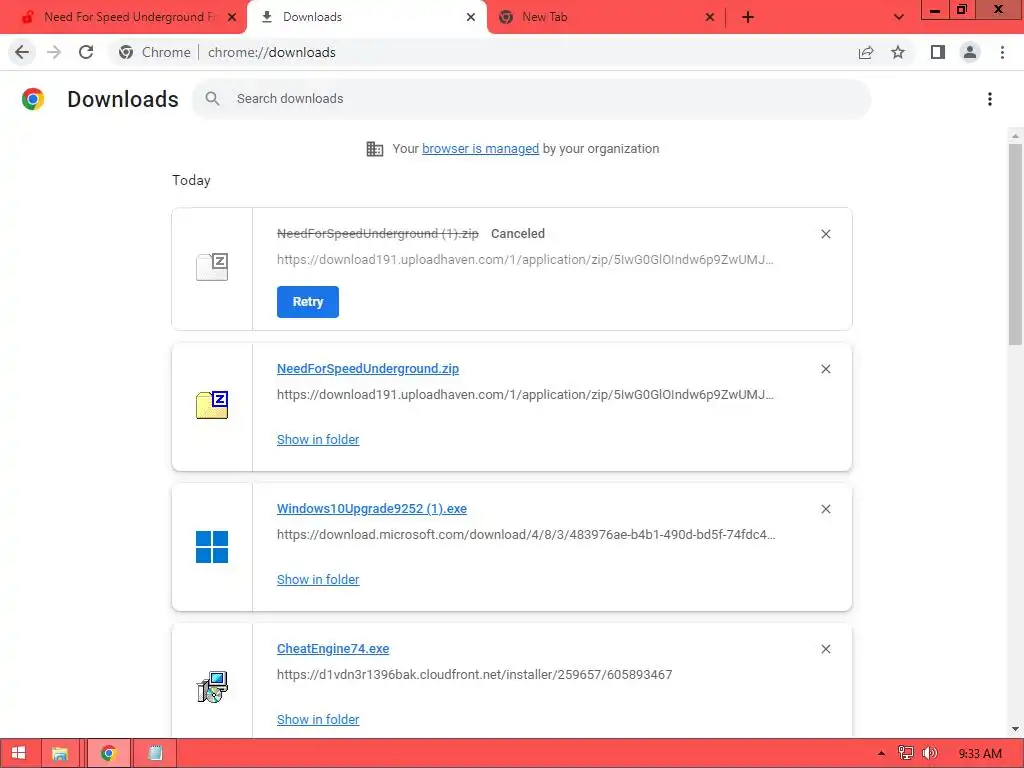Click the download.microsoft.com source URL

click(526, 535)
